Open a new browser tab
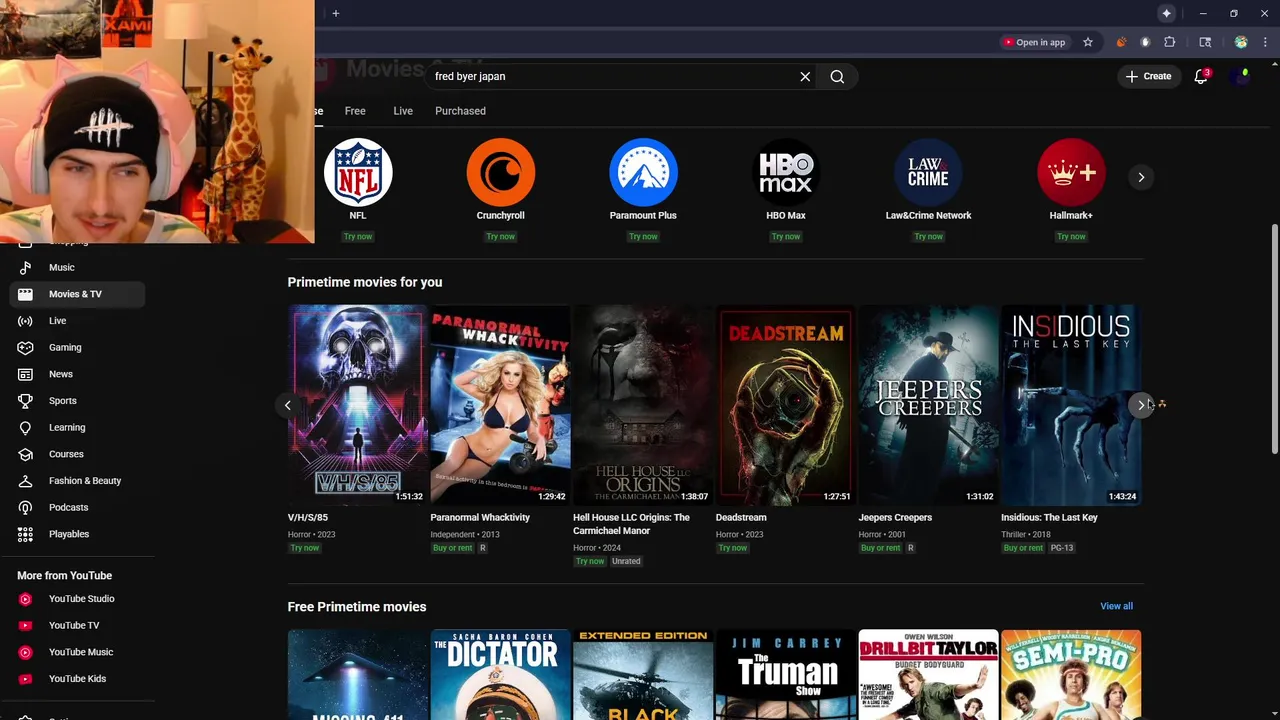This screenshot has width=1280, height=720. coord(336,13)
